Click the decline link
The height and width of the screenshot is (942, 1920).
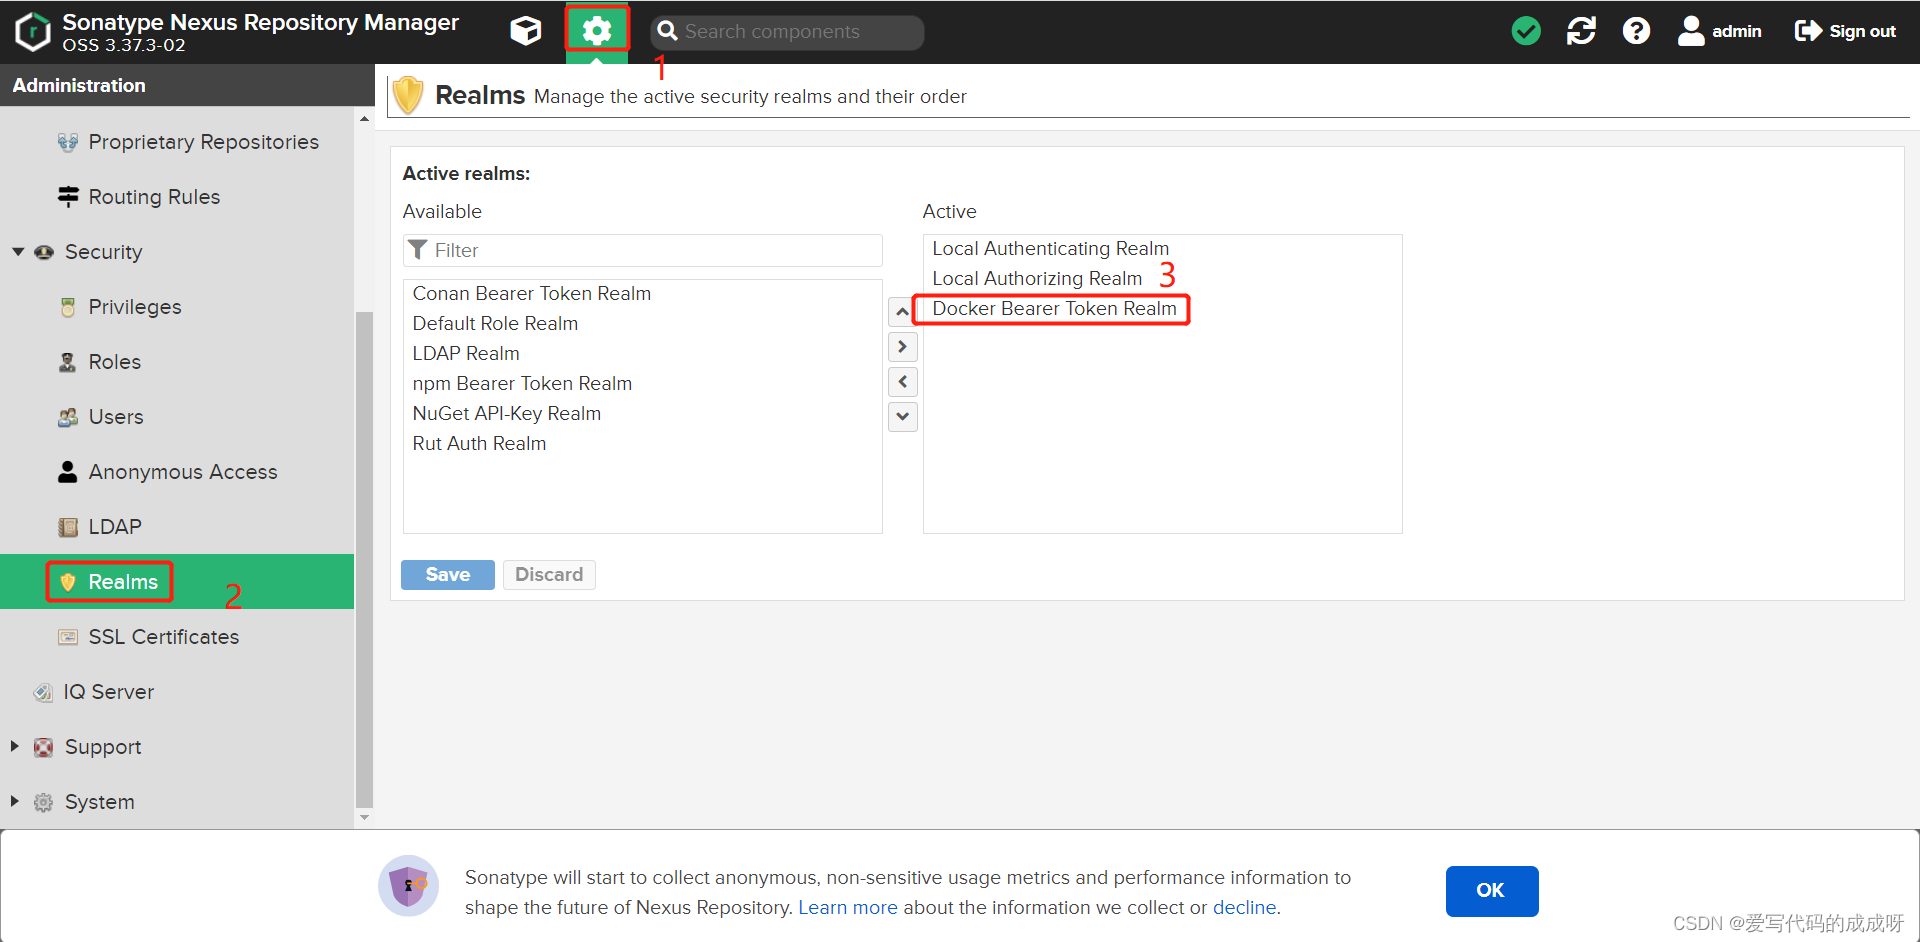pos(1244,907)
